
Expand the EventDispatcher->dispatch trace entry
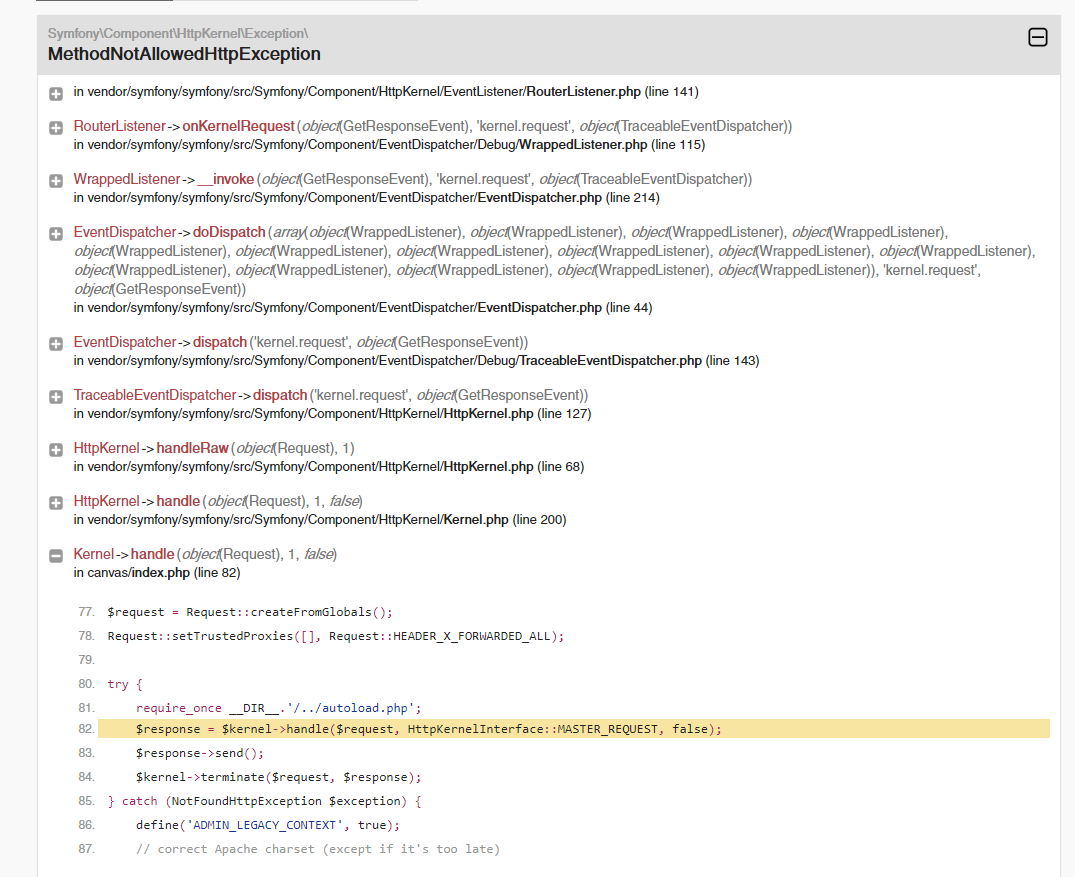56,344
